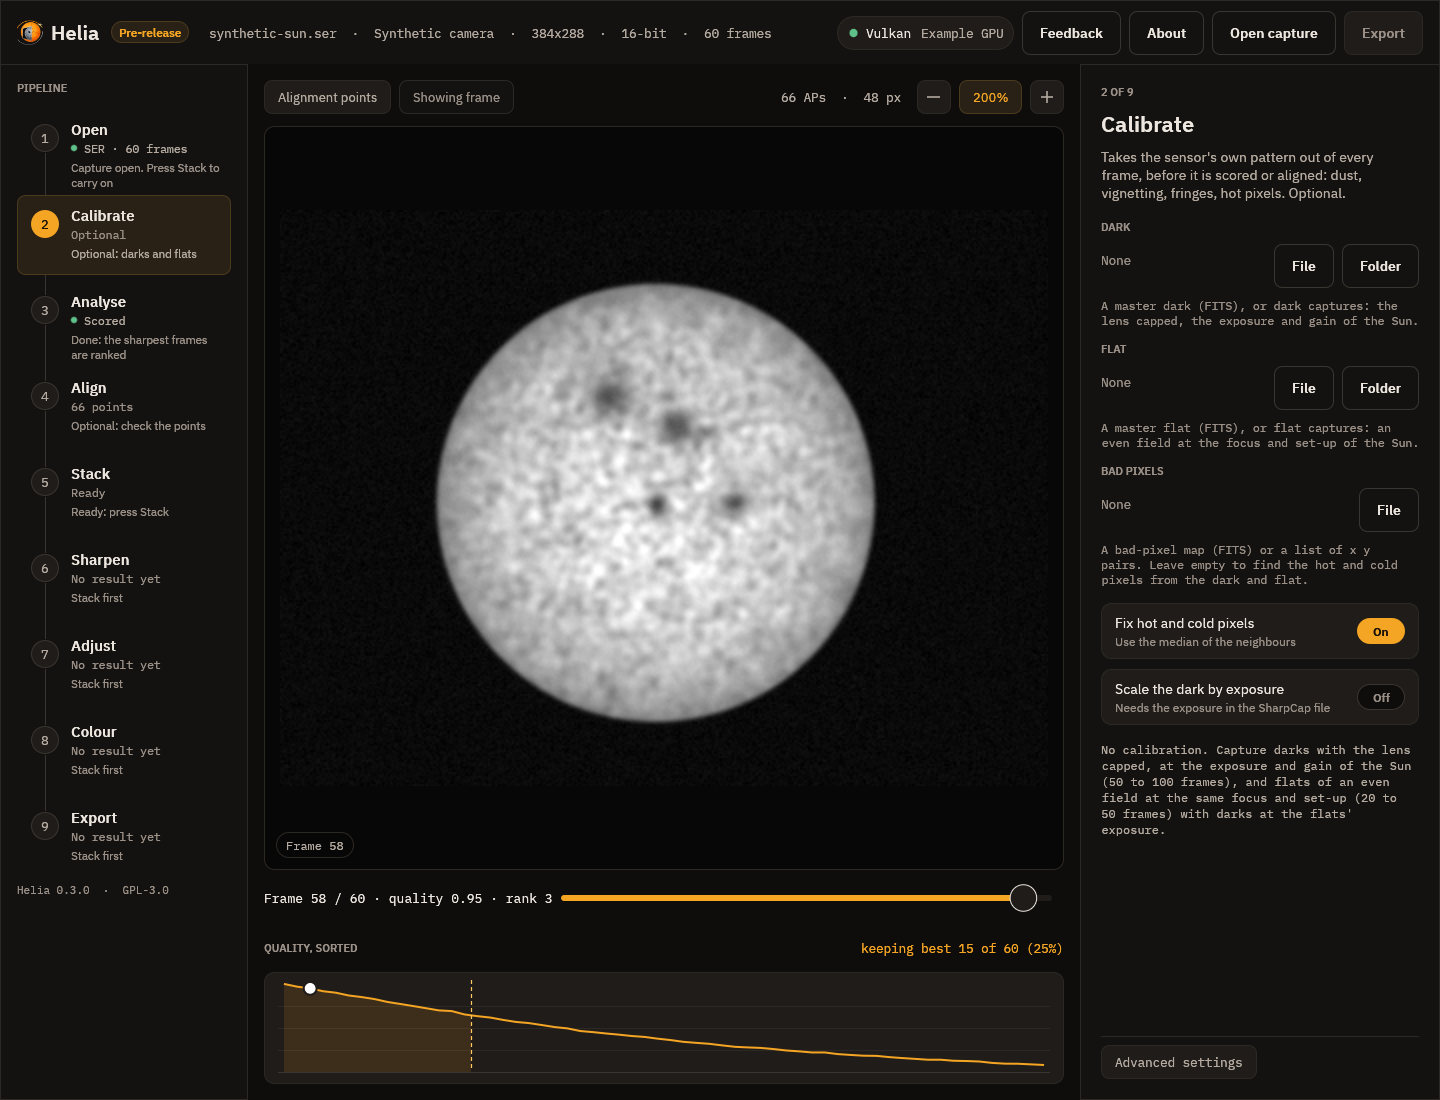This screenshot has width=1440, height=1100.
Task: Click 'synthetic-sun.ser' file name
Action: click(x=272, y=34)
